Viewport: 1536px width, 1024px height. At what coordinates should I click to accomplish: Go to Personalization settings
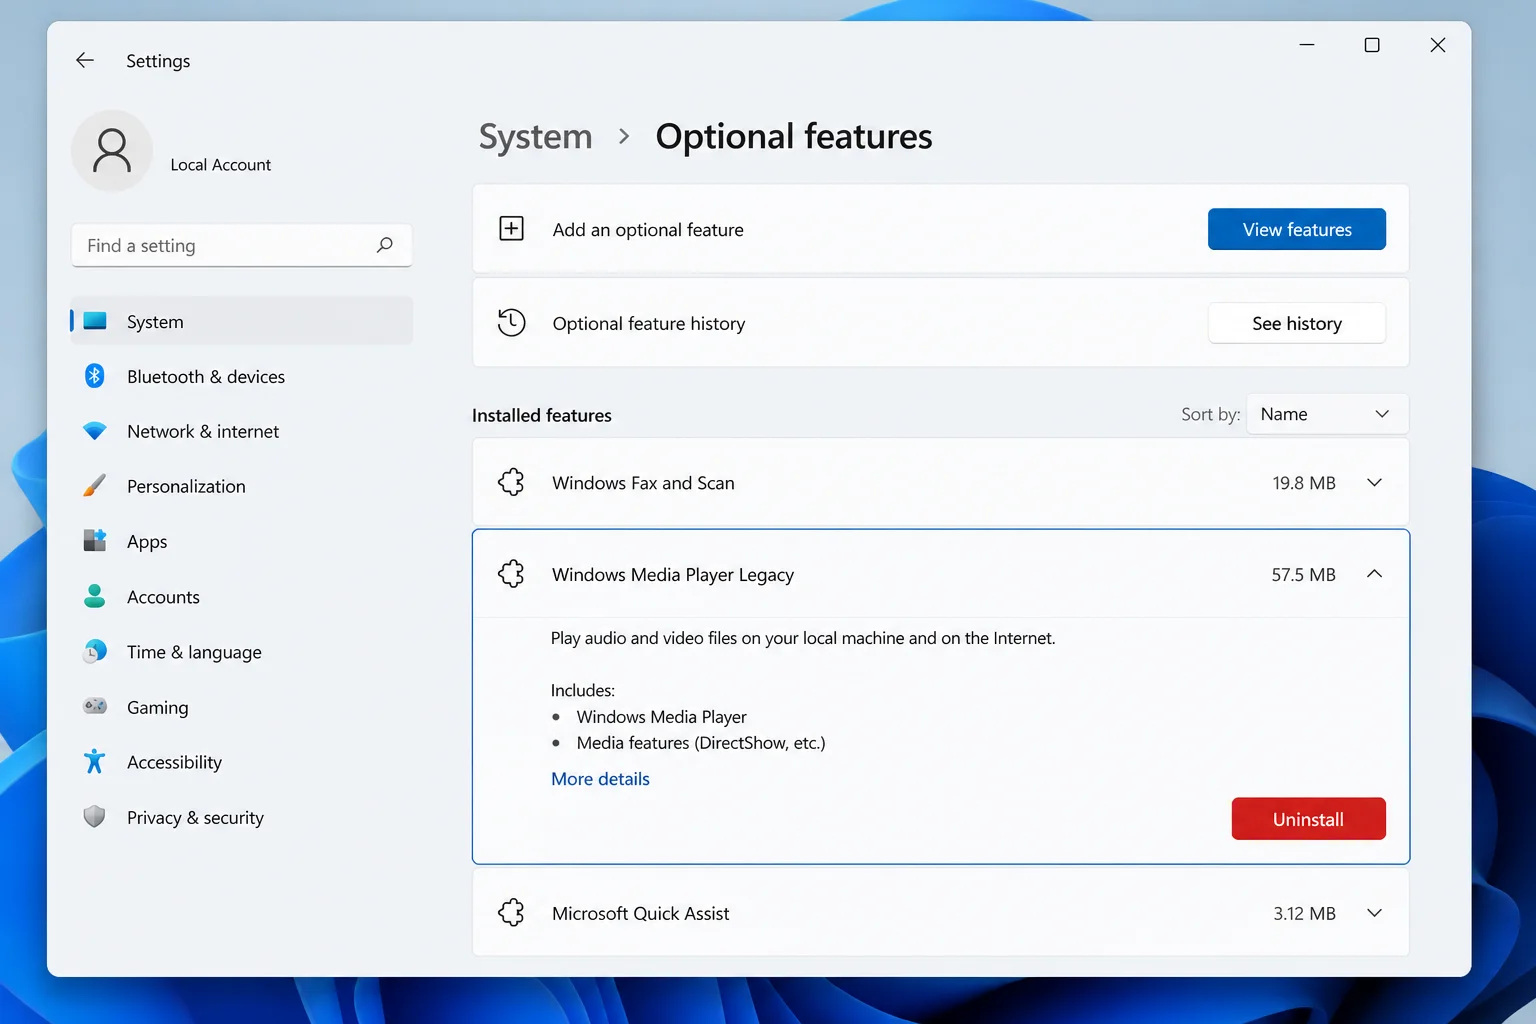click(241, 486)
